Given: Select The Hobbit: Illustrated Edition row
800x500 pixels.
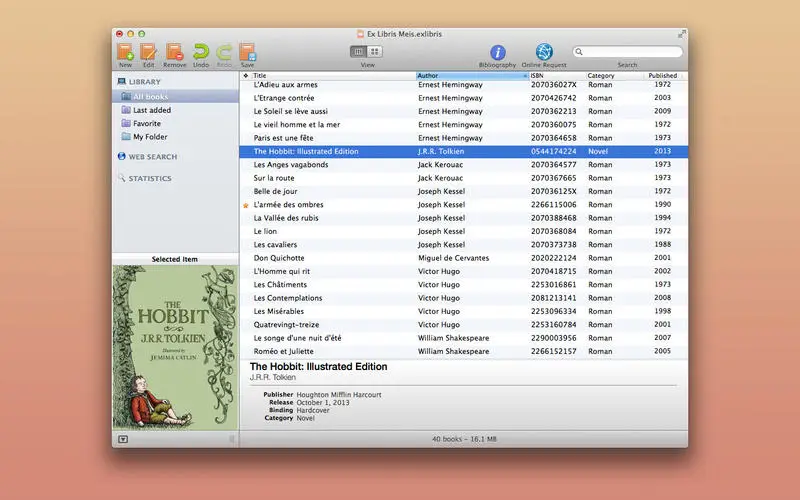Looking at the screenshot, I should point(463,151).
